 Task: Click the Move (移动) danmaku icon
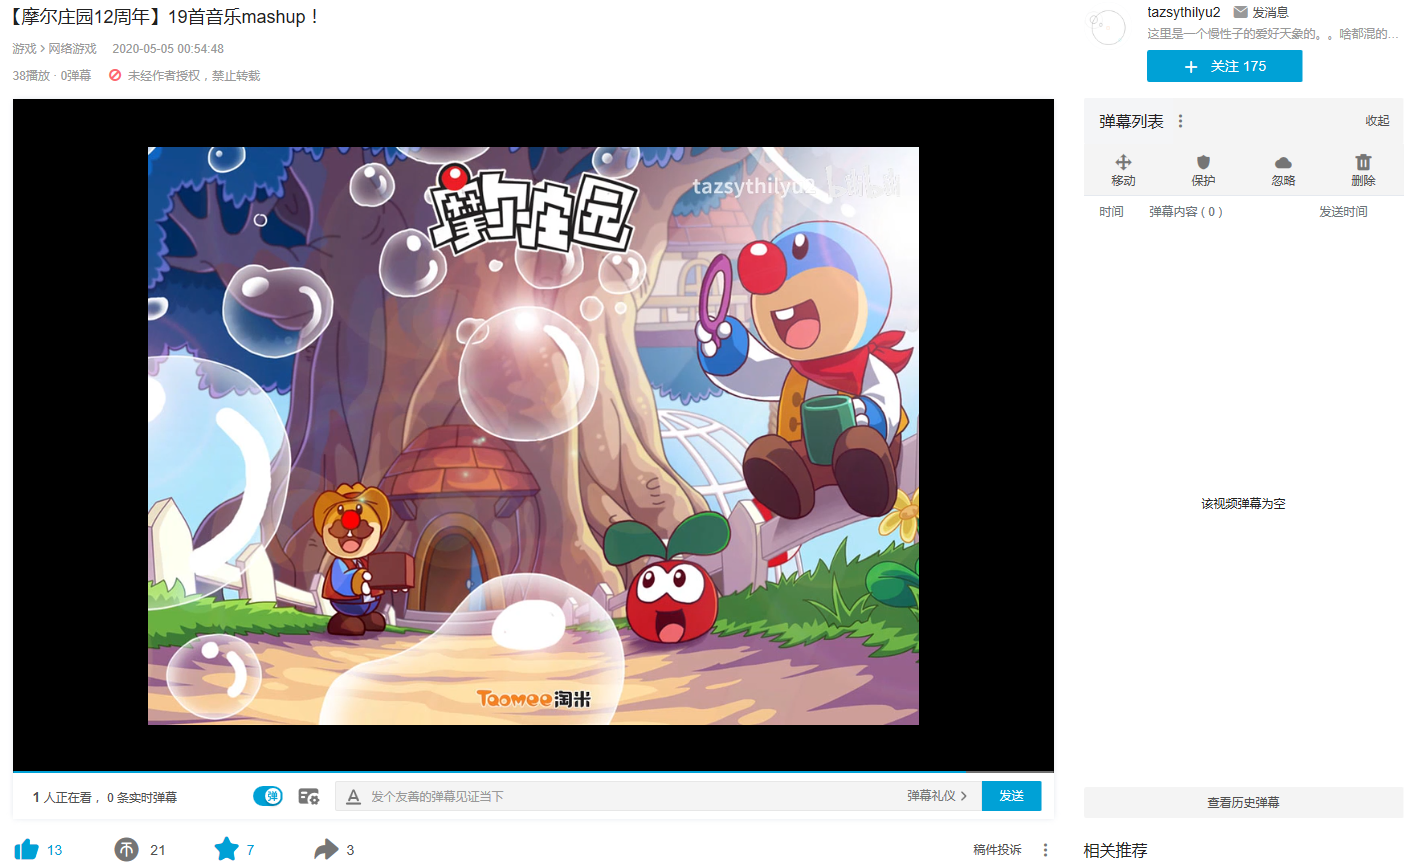click(x=1123, y=162)
